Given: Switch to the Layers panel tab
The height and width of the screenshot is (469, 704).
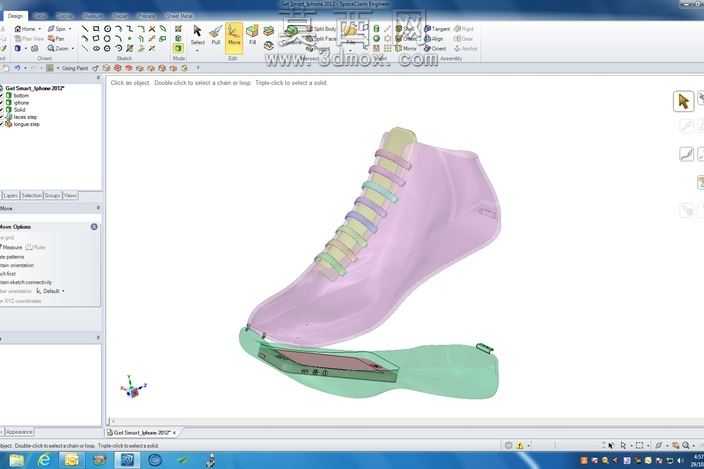Looking at the screenshot, I should click(11, 196).
